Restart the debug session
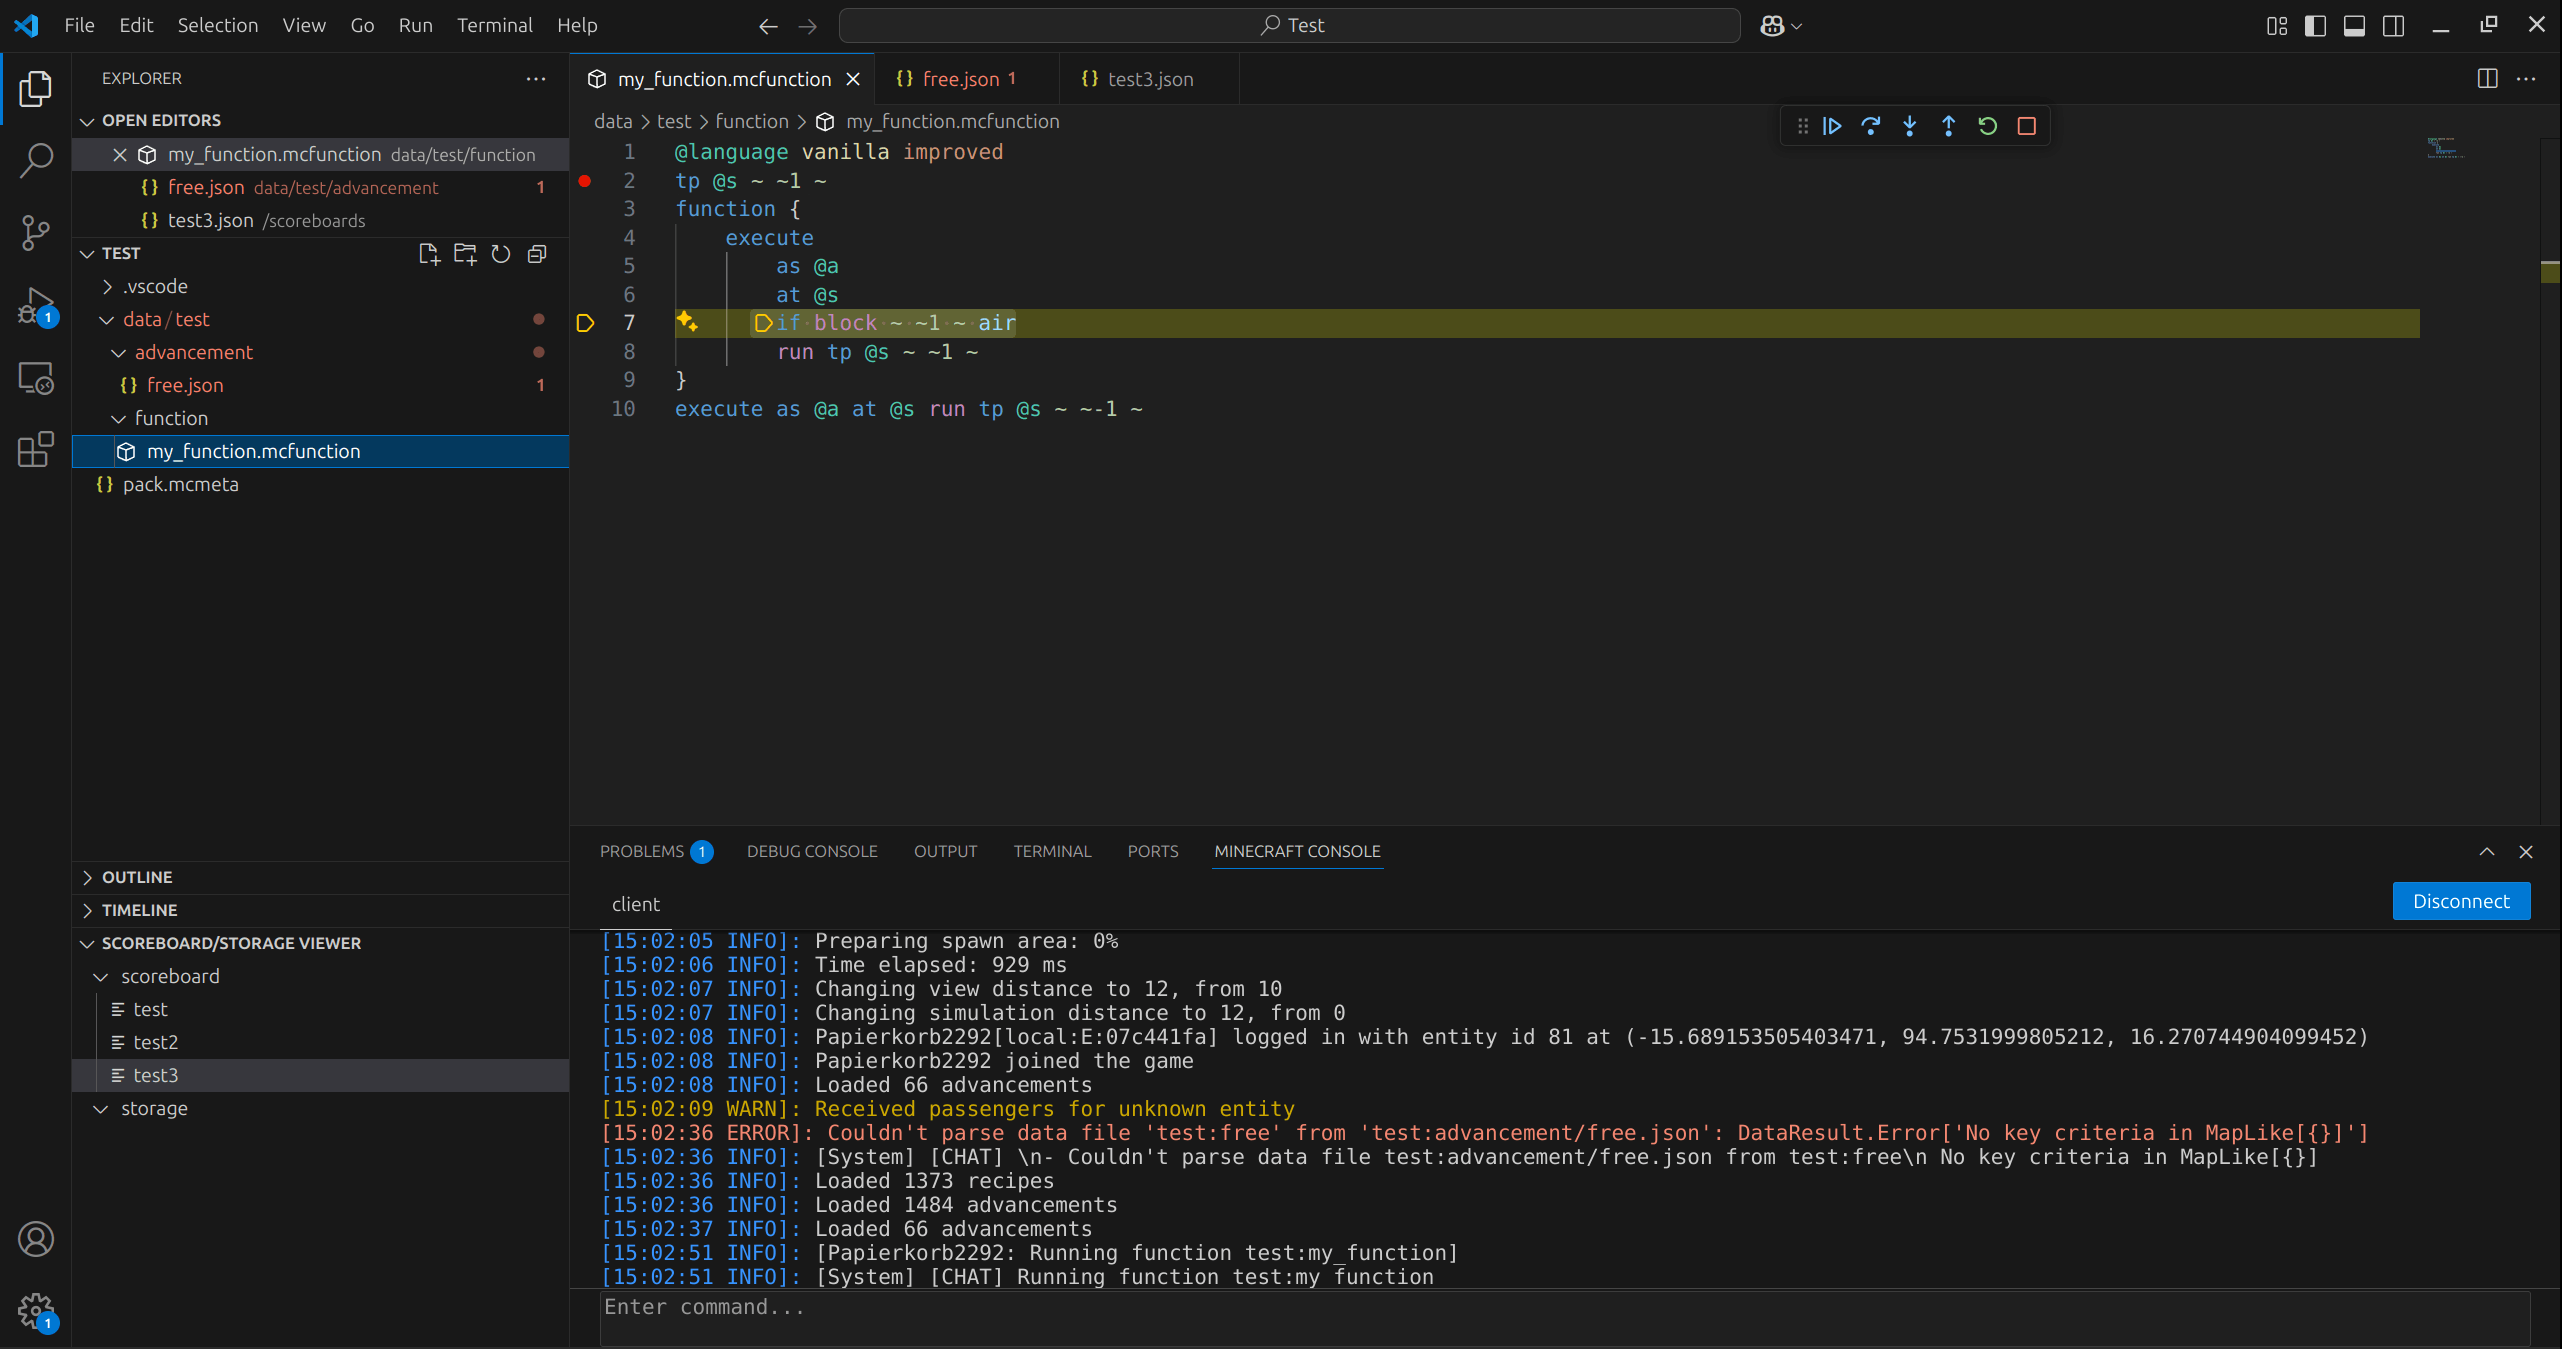The image size is (2562, 1349). tap(1987, 126)
